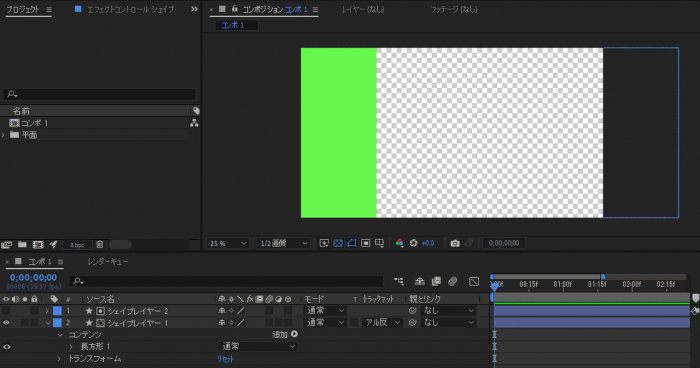The width and height of the screenshot is (700, 368).
Task: Create a new composition from Project panel footer
Action: (38, 244)
